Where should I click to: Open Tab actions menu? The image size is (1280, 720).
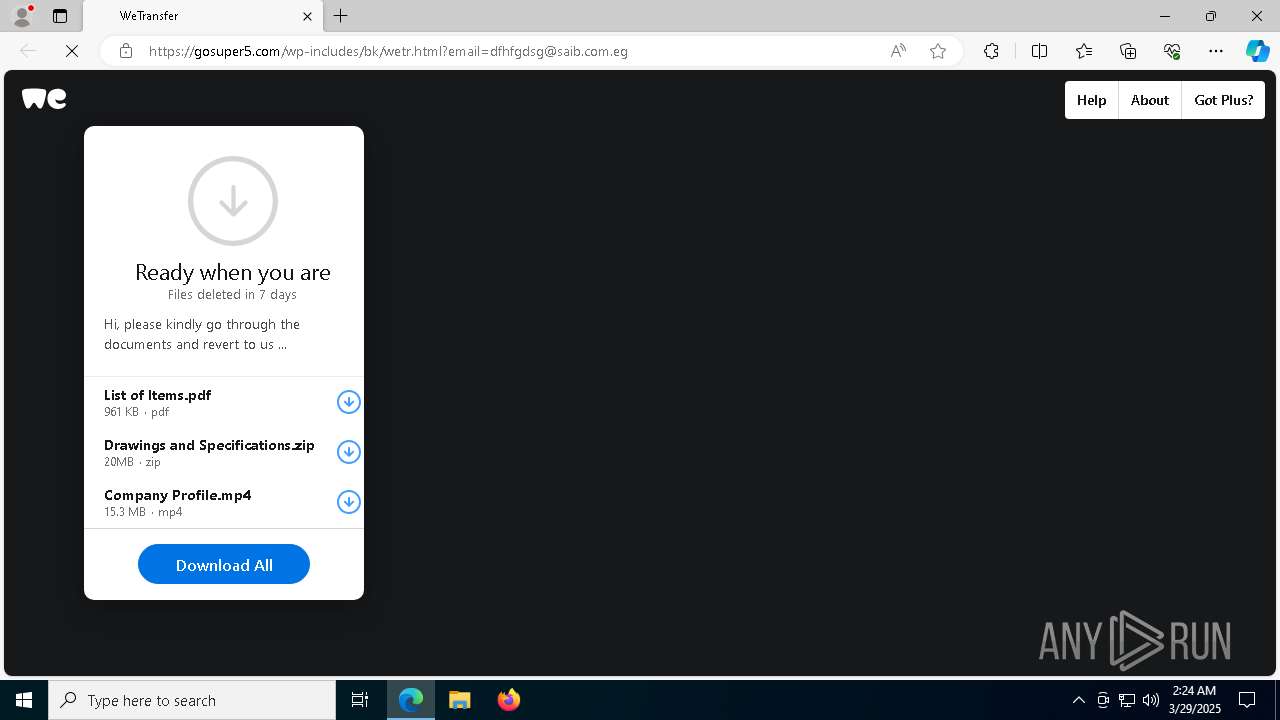60,16
